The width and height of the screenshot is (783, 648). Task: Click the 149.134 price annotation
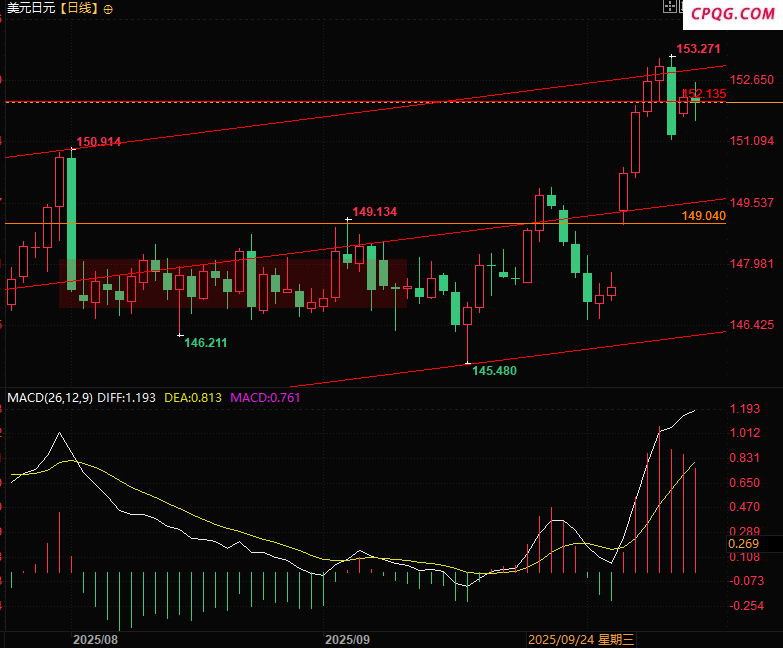pyautogui.click(x=375, y=212)
